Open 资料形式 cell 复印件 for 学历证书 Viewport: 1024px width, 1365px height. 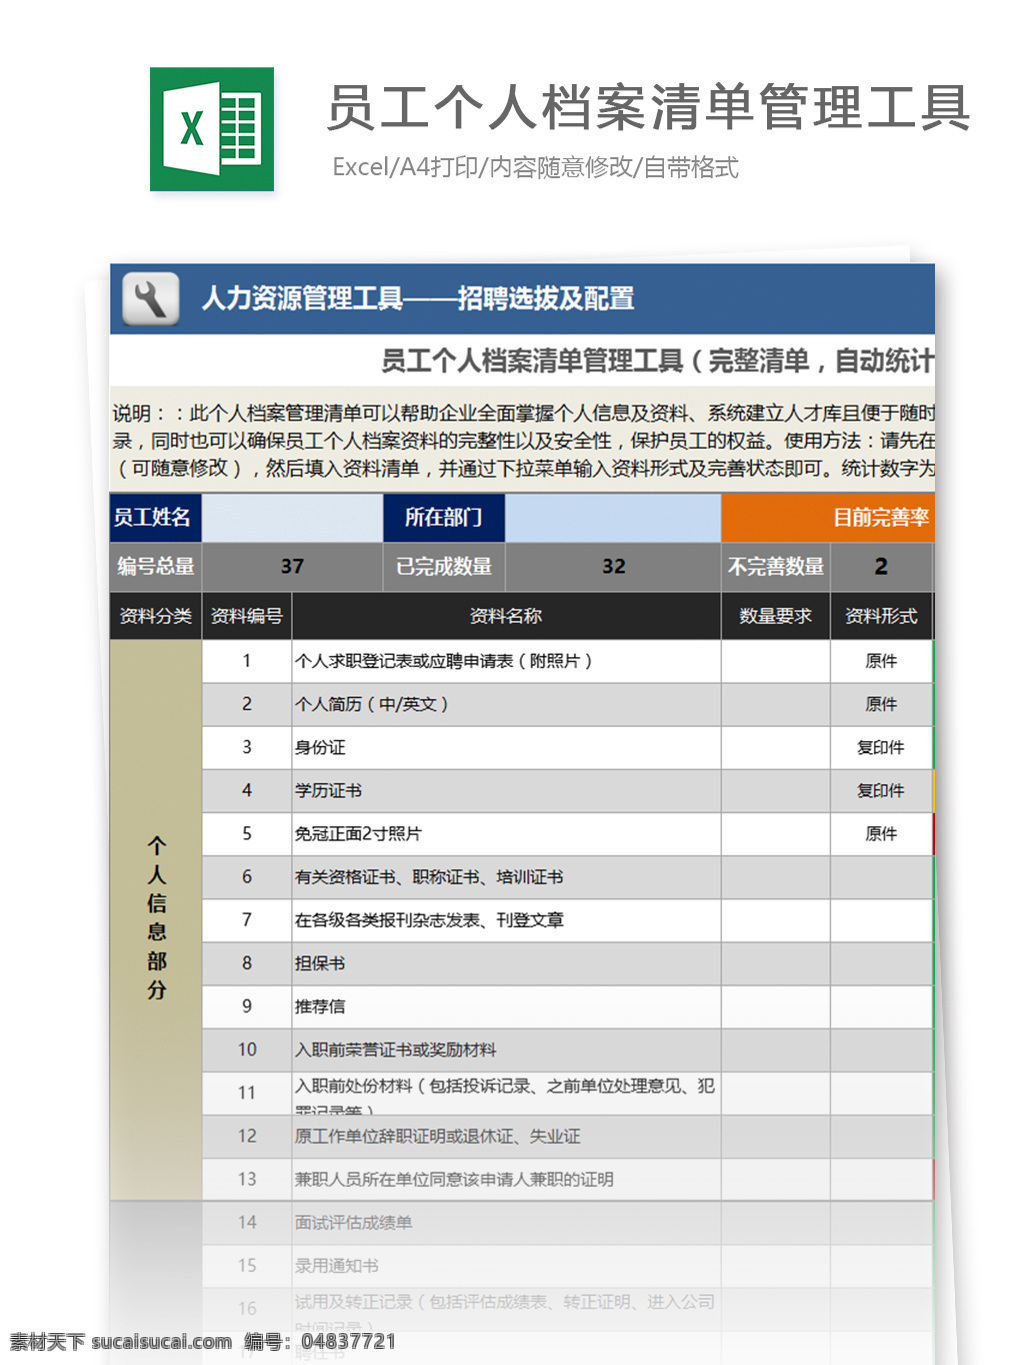[x=881, y=790]
